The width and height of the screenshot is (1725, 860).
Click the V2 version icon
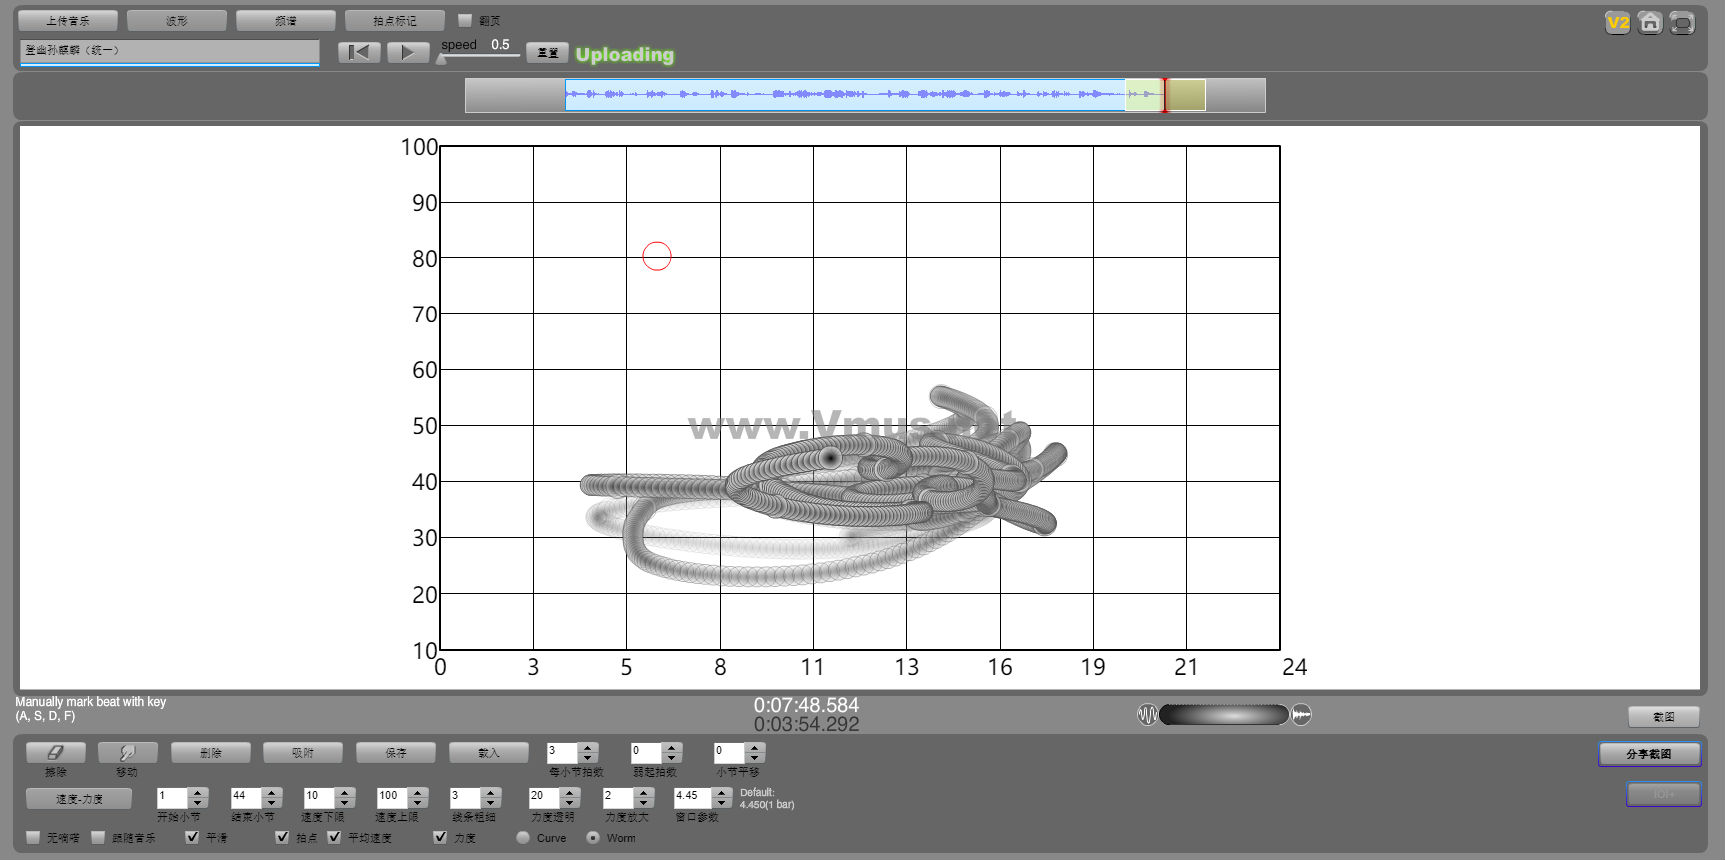coord(1617,23)
